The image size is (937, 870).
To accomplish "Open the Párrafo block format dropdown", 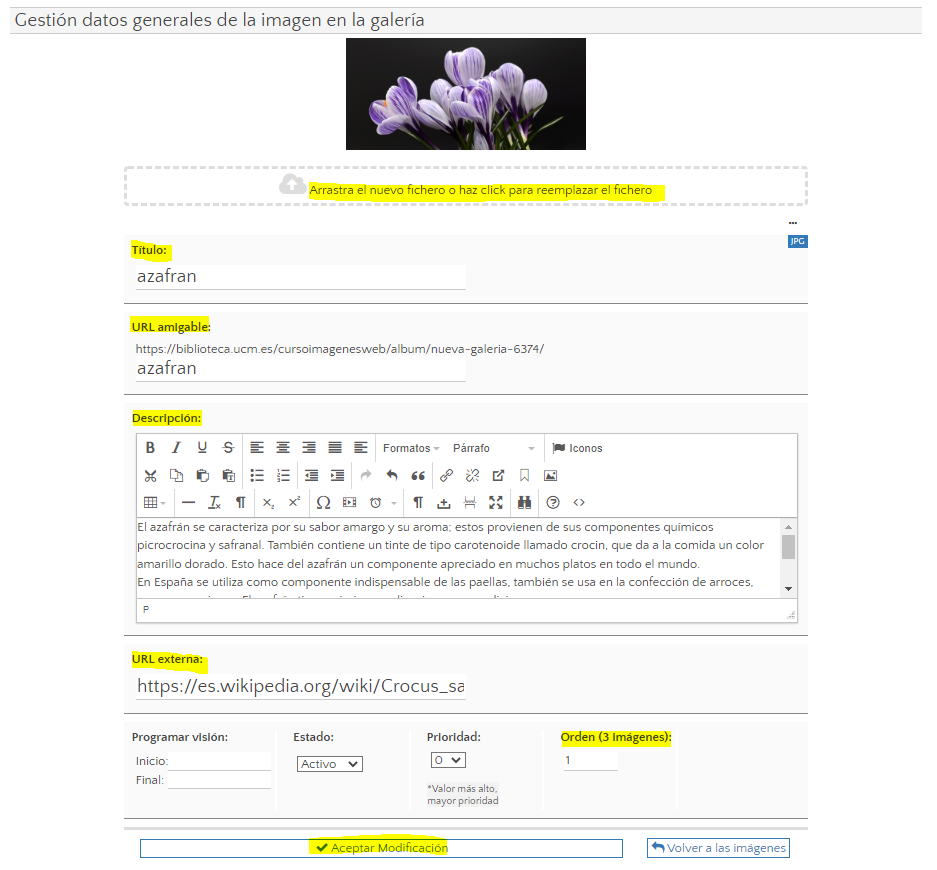I will tap(494, 448).
